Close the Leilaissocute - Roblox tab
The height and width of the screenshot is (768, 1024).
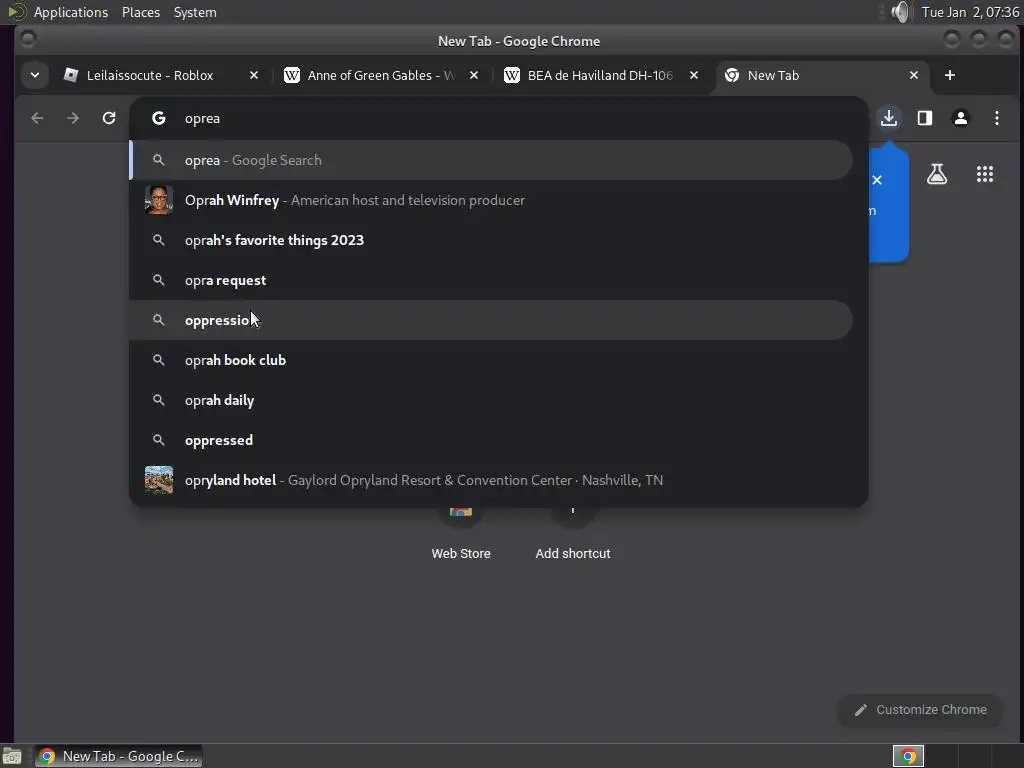click(x=254, y=75)
